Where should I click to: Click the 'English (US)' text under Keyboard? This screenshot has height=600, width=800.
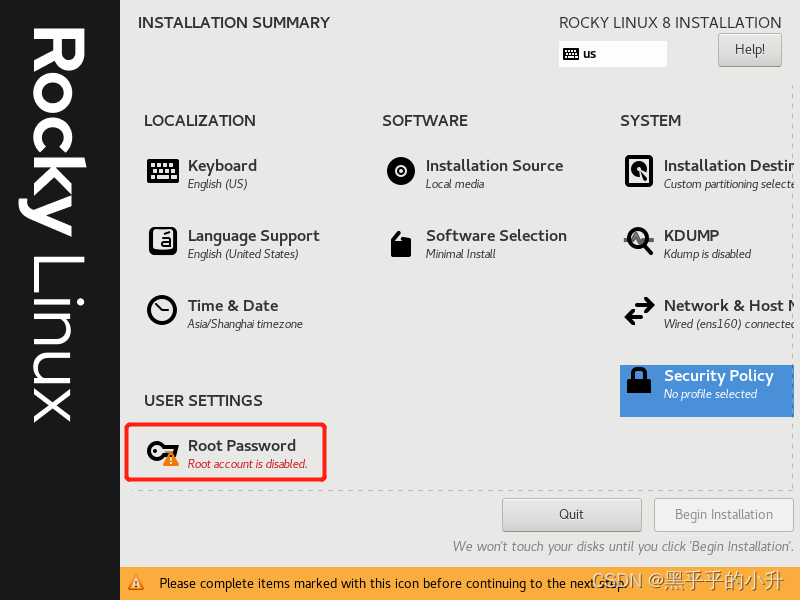tap(217, 184)
